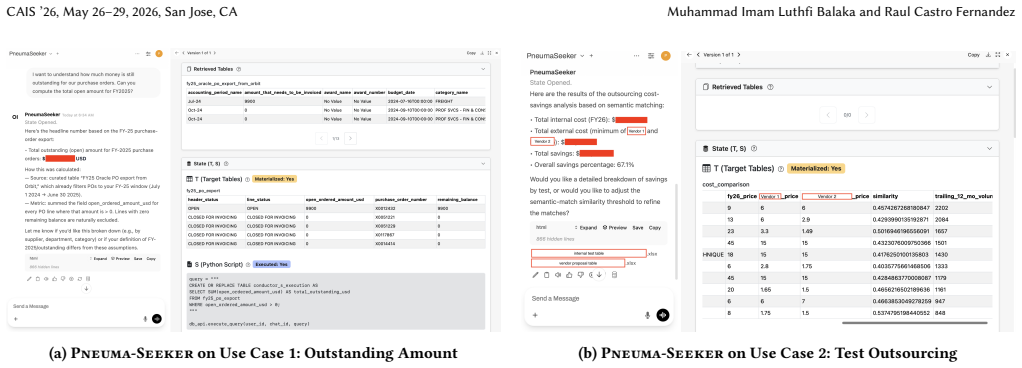Click the help icon beside Retrieved Tables in the Outstanding Amount window
1022x368 pixels.
coord(239,68)
